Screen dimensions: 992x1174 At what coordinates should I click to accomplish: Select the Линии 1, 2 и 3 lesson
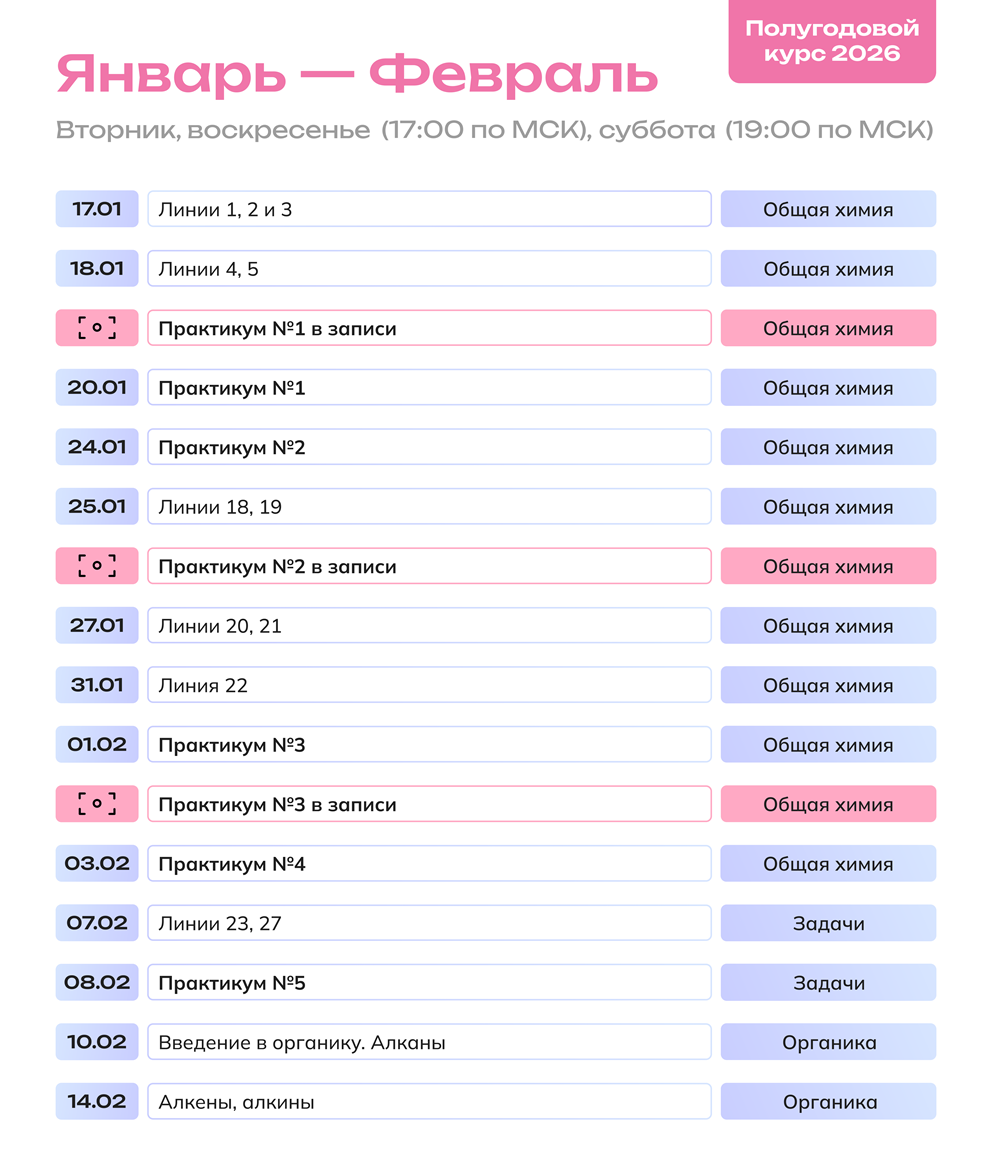(429, 209)
